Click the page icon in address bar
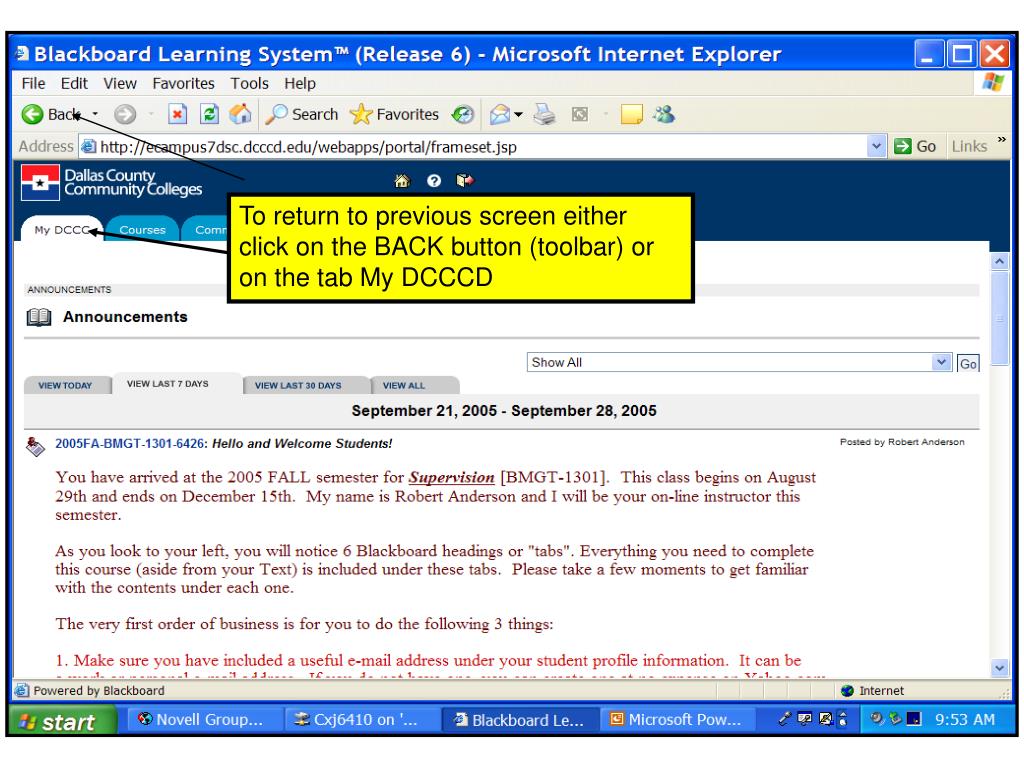This screenshot has width=1024, height=768. click(89, 147)
